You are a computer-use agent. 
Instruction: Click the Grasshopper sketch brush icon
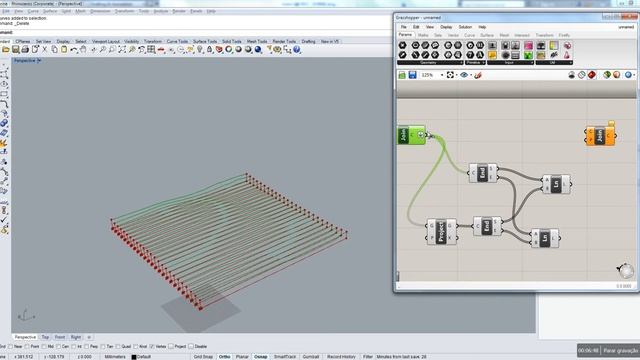coord(478,75)
